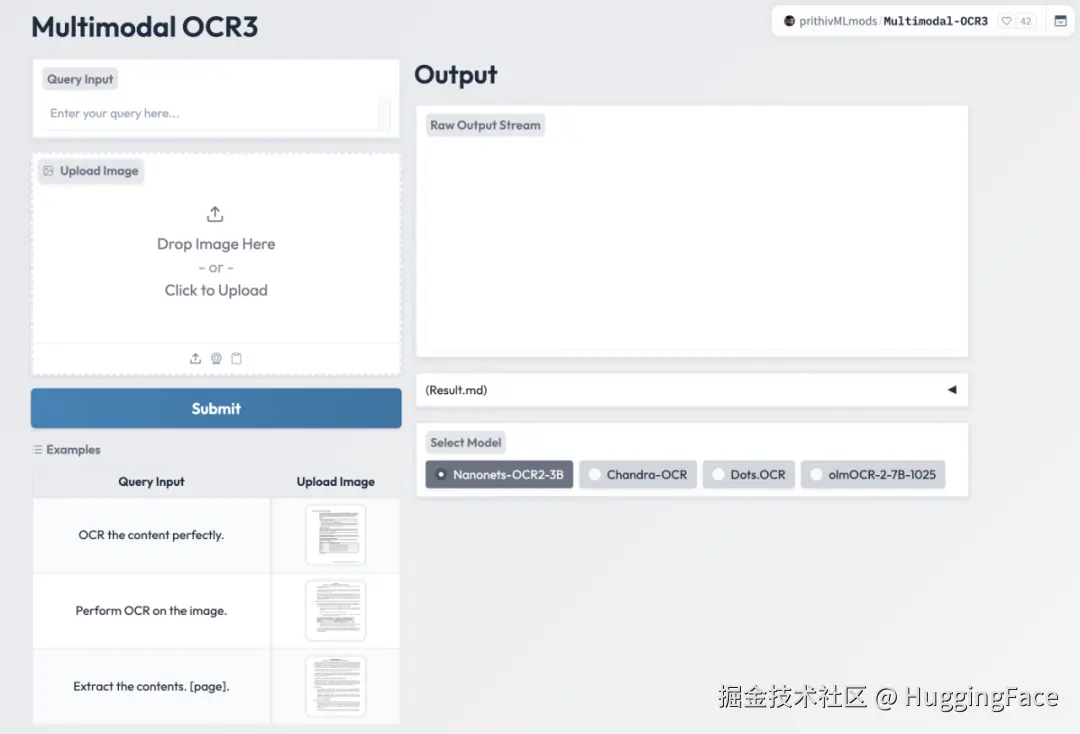Open the Multimodal-OCR3 Space link
The height and width of the screenshot is (734, 1080).
click(935, 21)
